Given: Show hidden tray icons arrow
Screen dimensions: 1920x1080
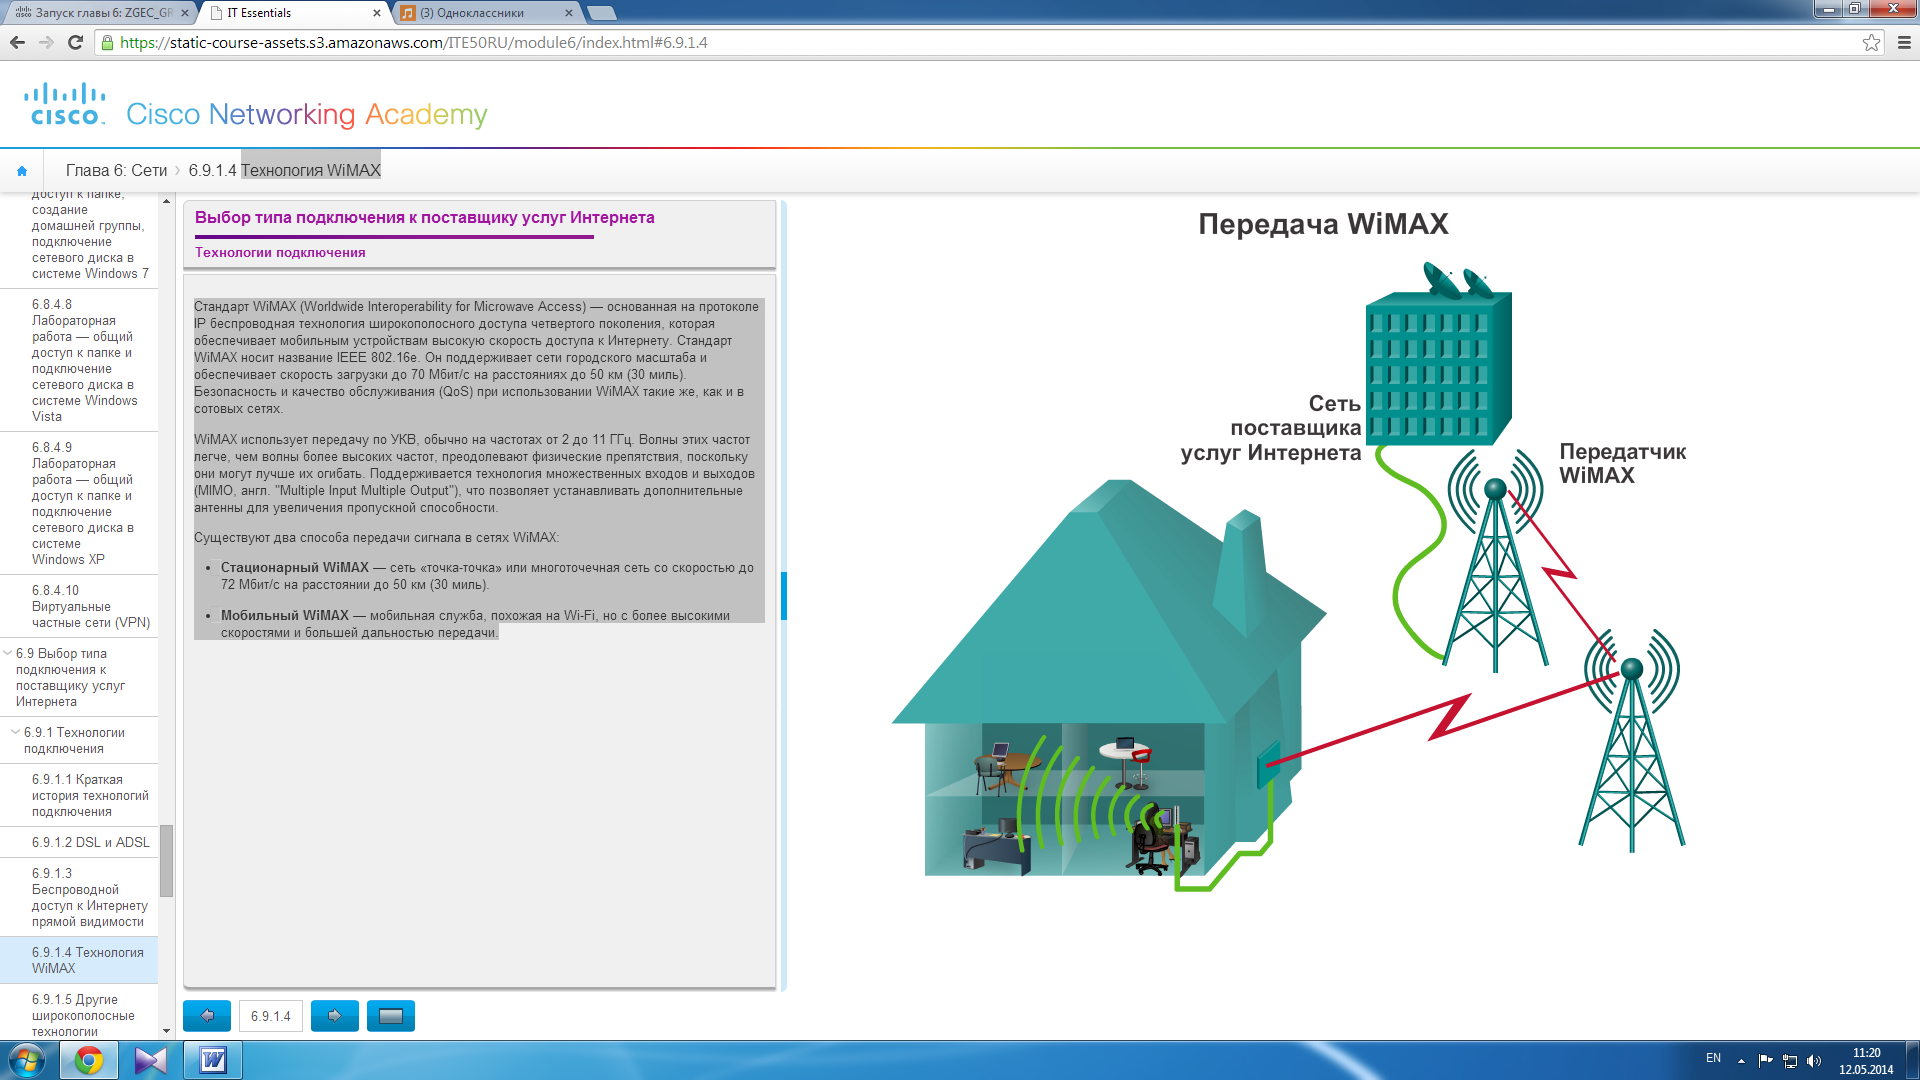Looking at the screenshot, I should click(1741, 1060).
